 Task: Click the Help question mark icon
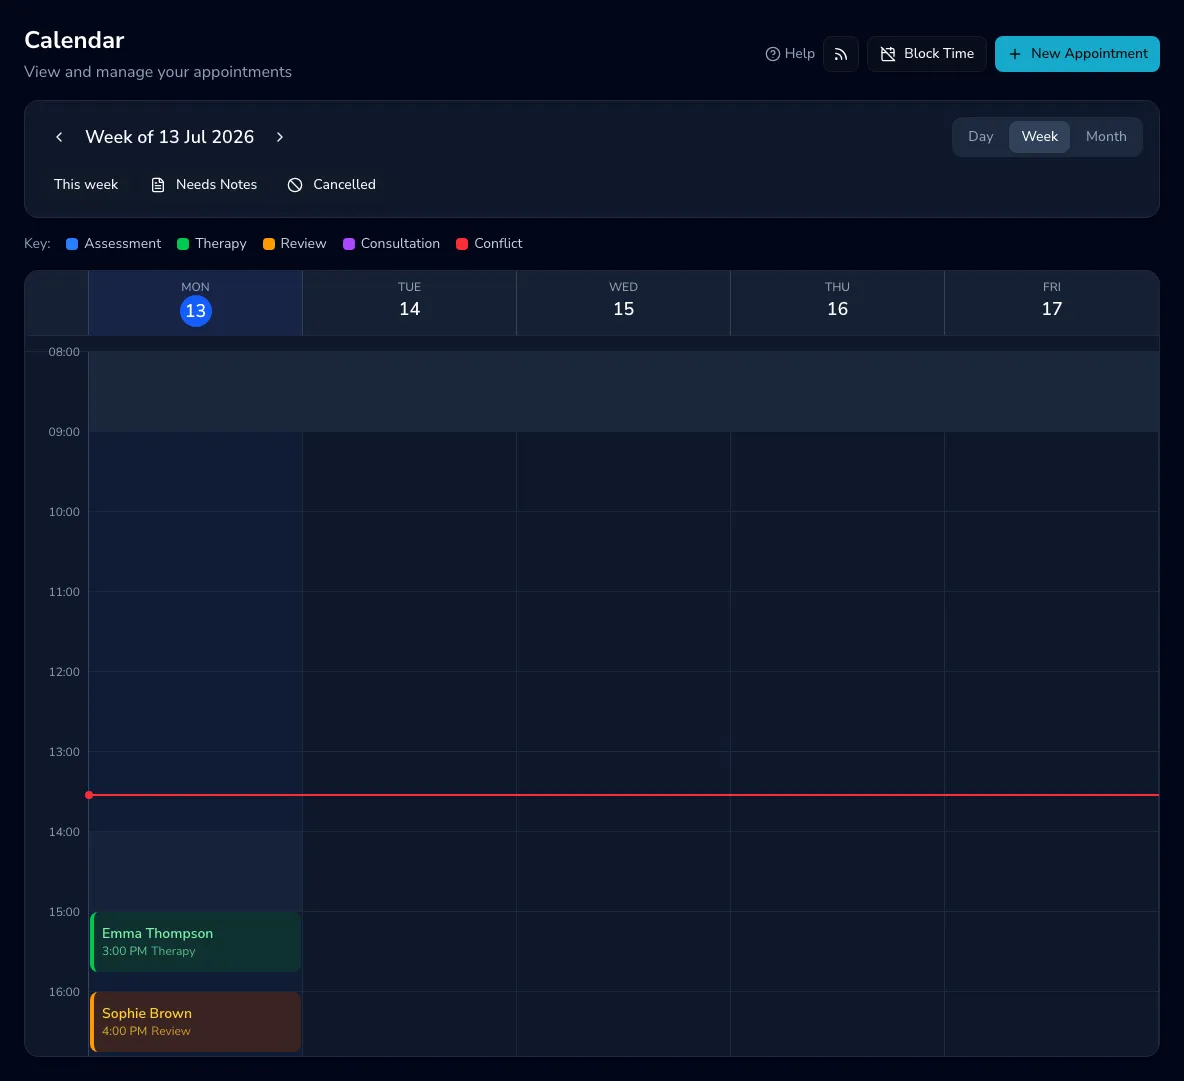[772, 54]
